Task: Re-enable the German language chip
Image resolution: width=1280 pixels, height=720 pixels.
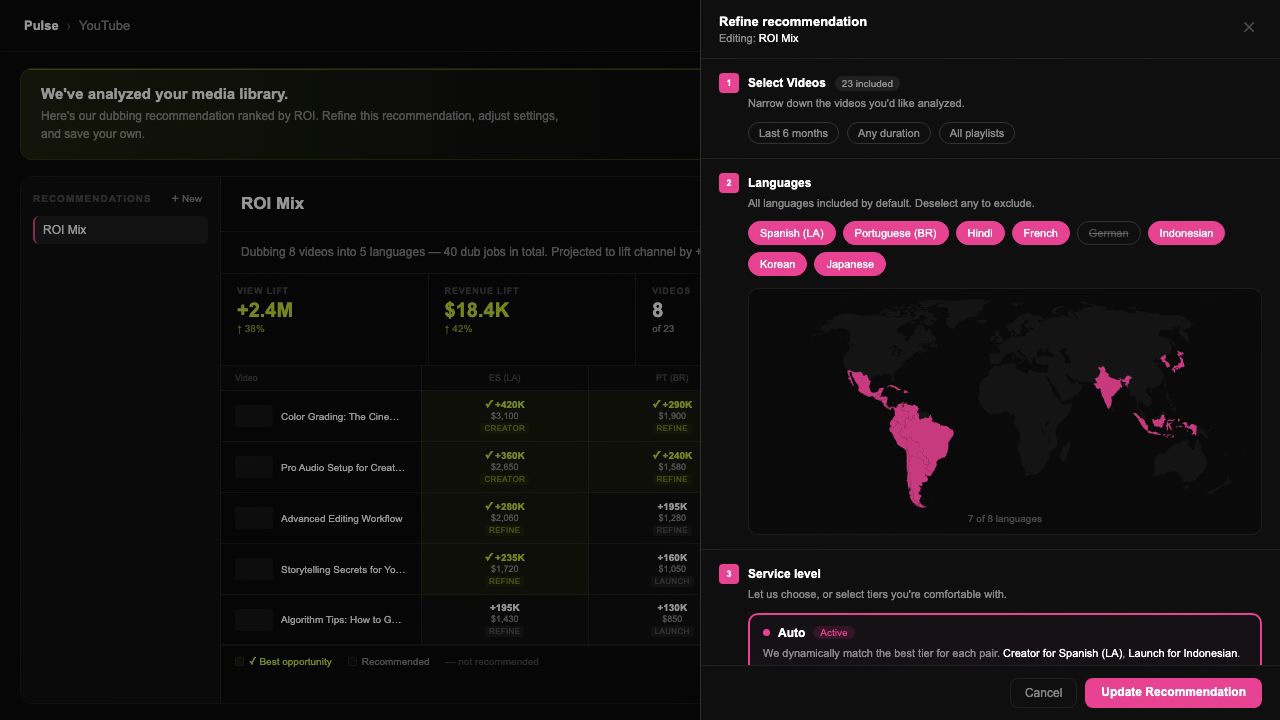Action: (1108, 233)
